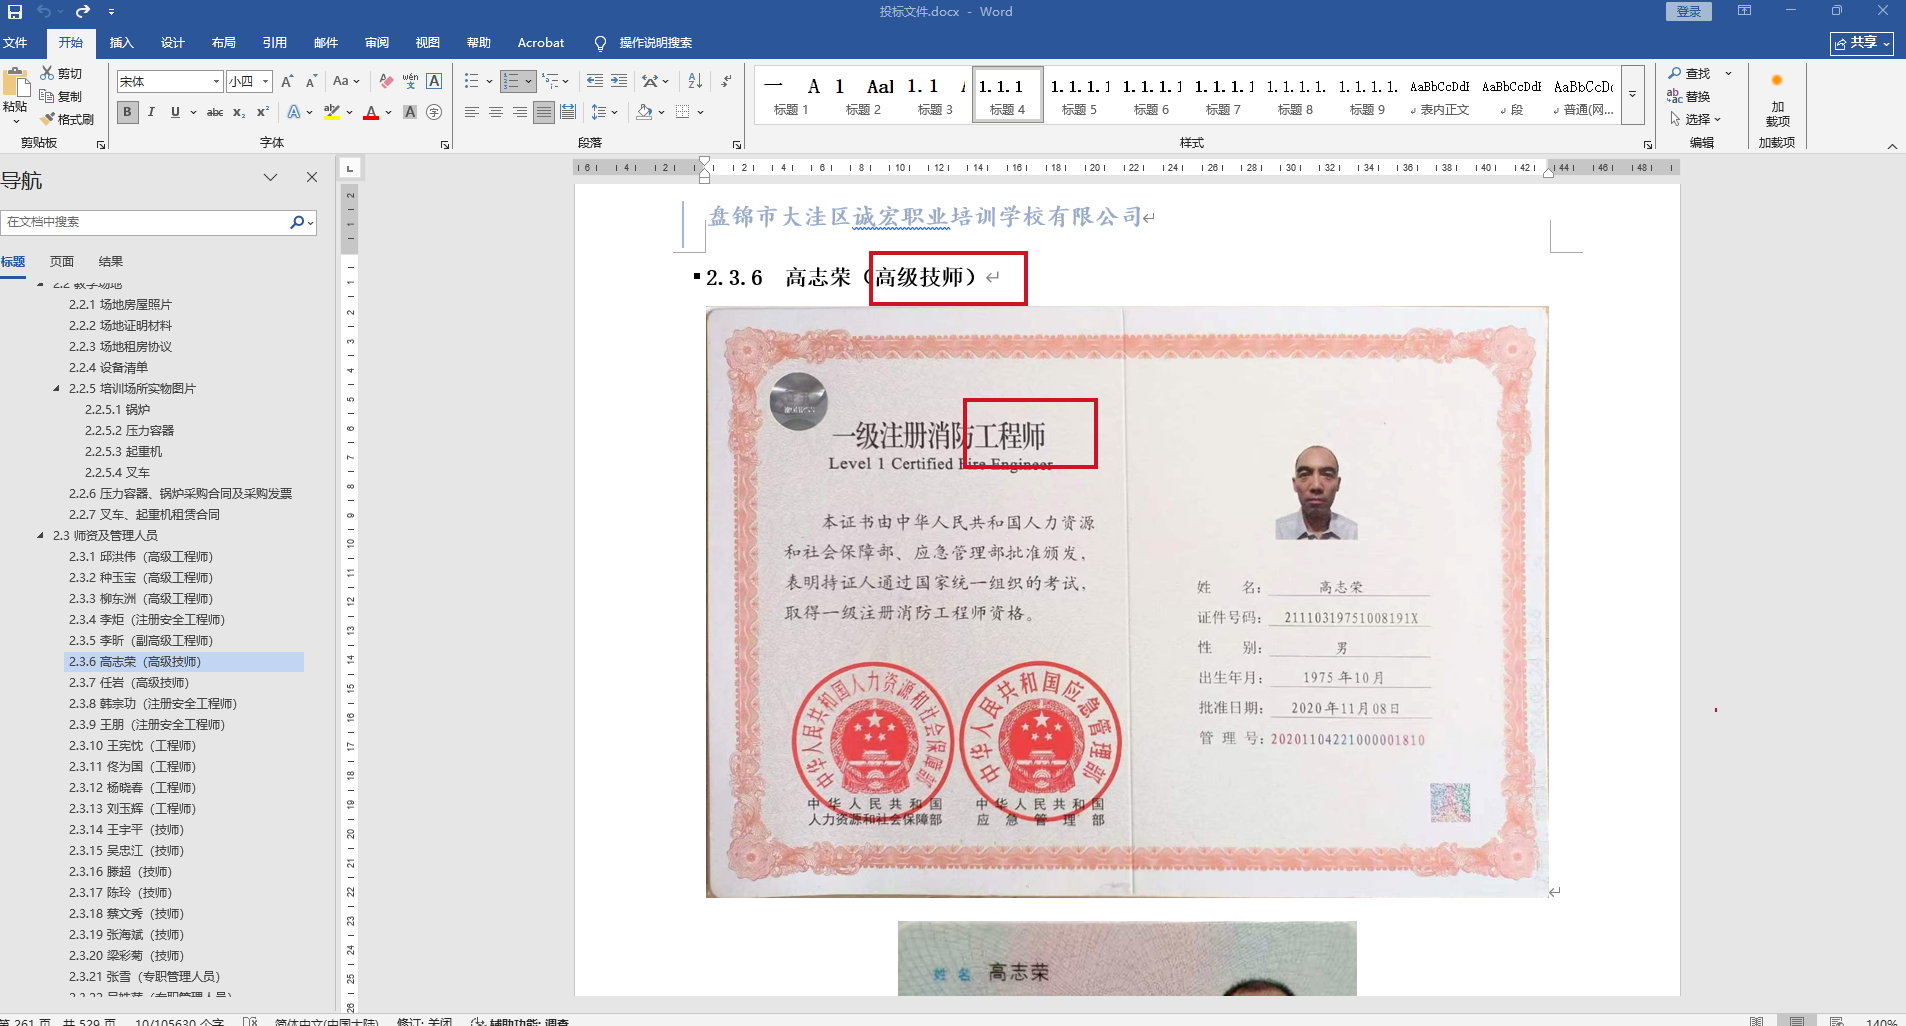This screenshot has height=1026, width=1906.
Task: Switch to the 审阅 Review tab
Action: (x=377, y=43)
